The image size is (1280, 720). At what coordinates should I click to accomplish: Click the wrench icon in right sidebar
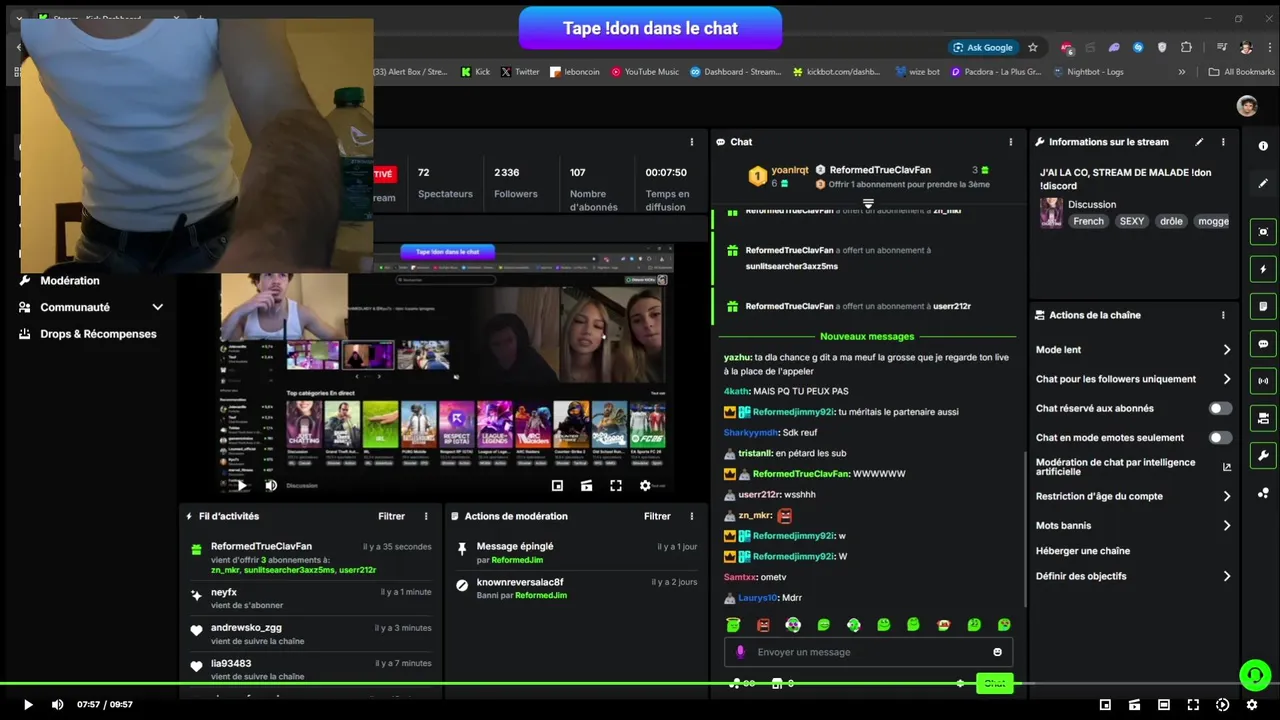(1263, 456)
